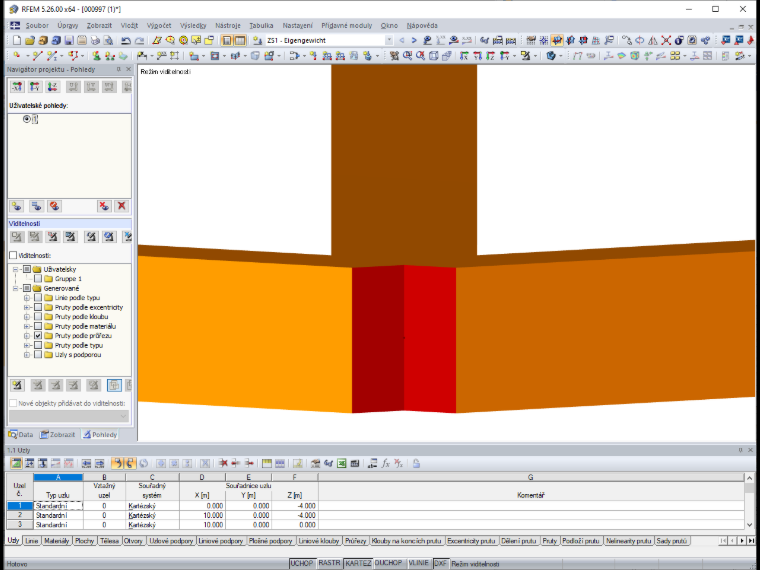Image resolution: width=760 pixels, height=570 pixels.
Task: Click the New file icon
Action: coord(17,41)
